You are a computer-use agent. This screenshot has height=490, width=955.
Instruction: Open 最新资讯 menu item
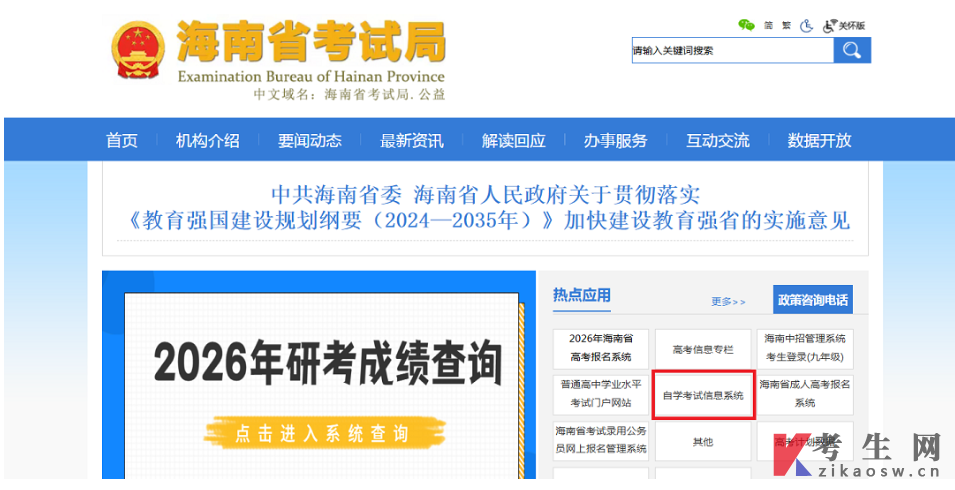click(412, 141)
